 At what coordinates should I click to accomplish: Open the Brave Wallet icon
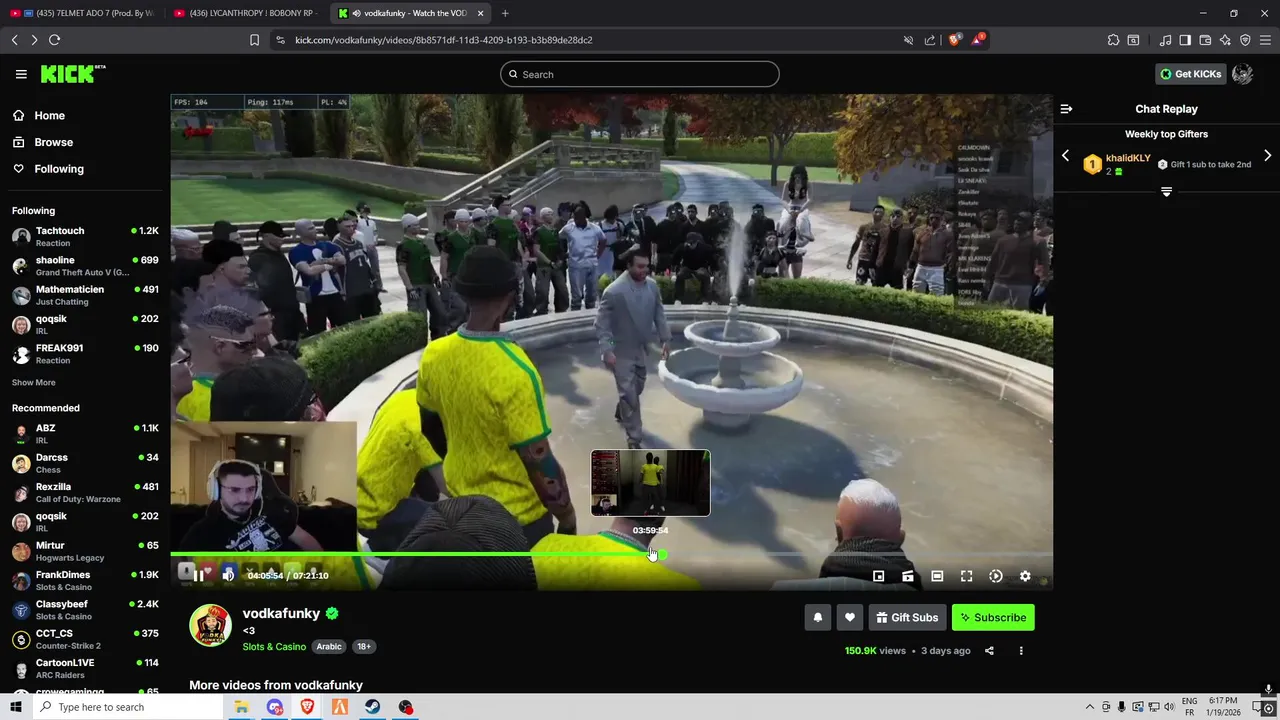[1205, 40]
